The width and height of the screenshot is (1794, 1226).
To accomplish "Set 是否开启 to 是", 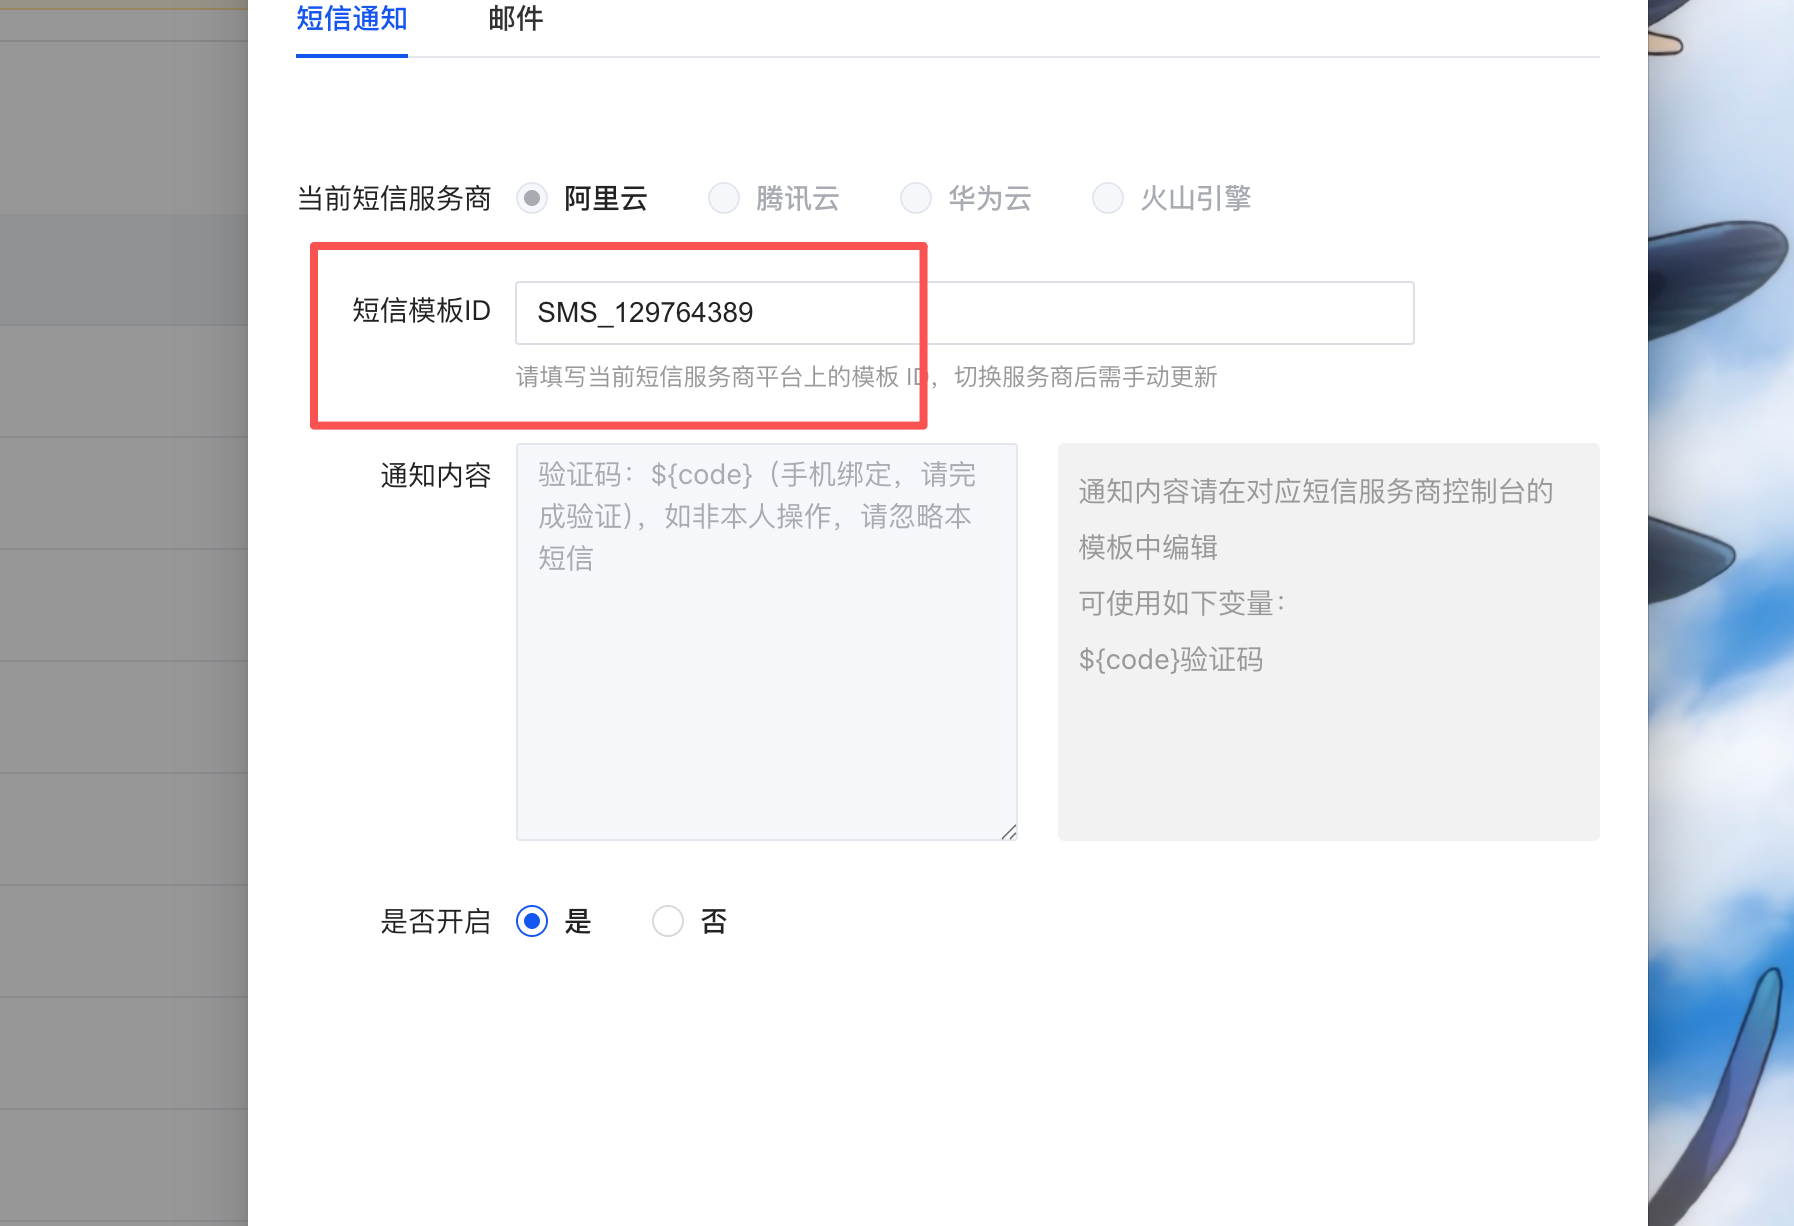I will (x=532, y=921).
